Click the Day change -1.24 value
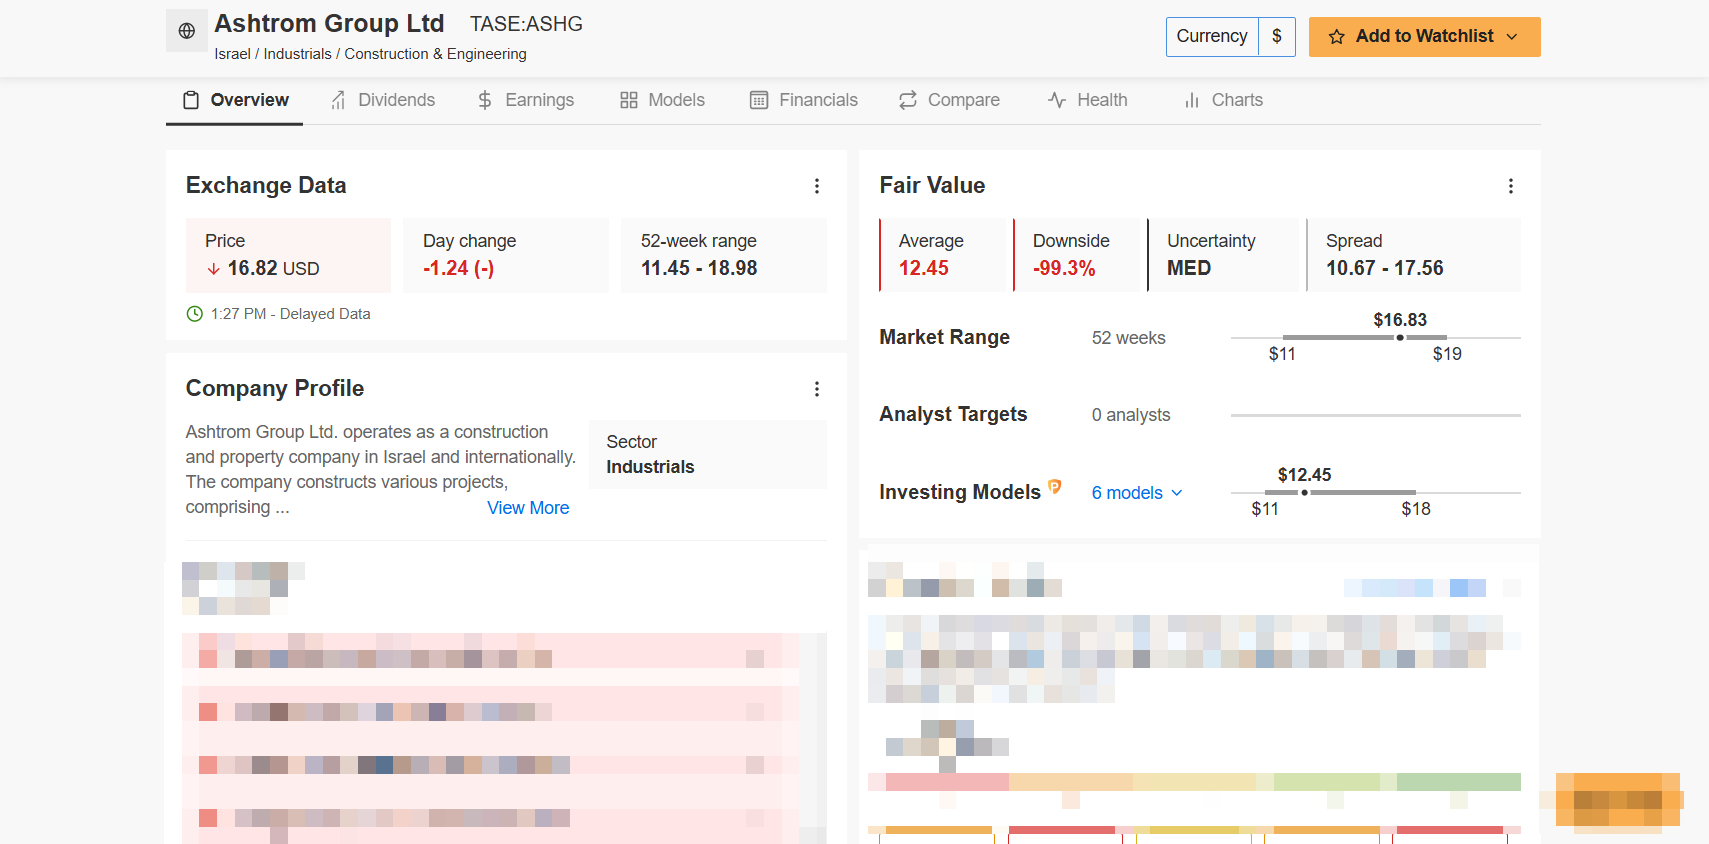This screenshot has width=1709, height=844. [458, 268]
